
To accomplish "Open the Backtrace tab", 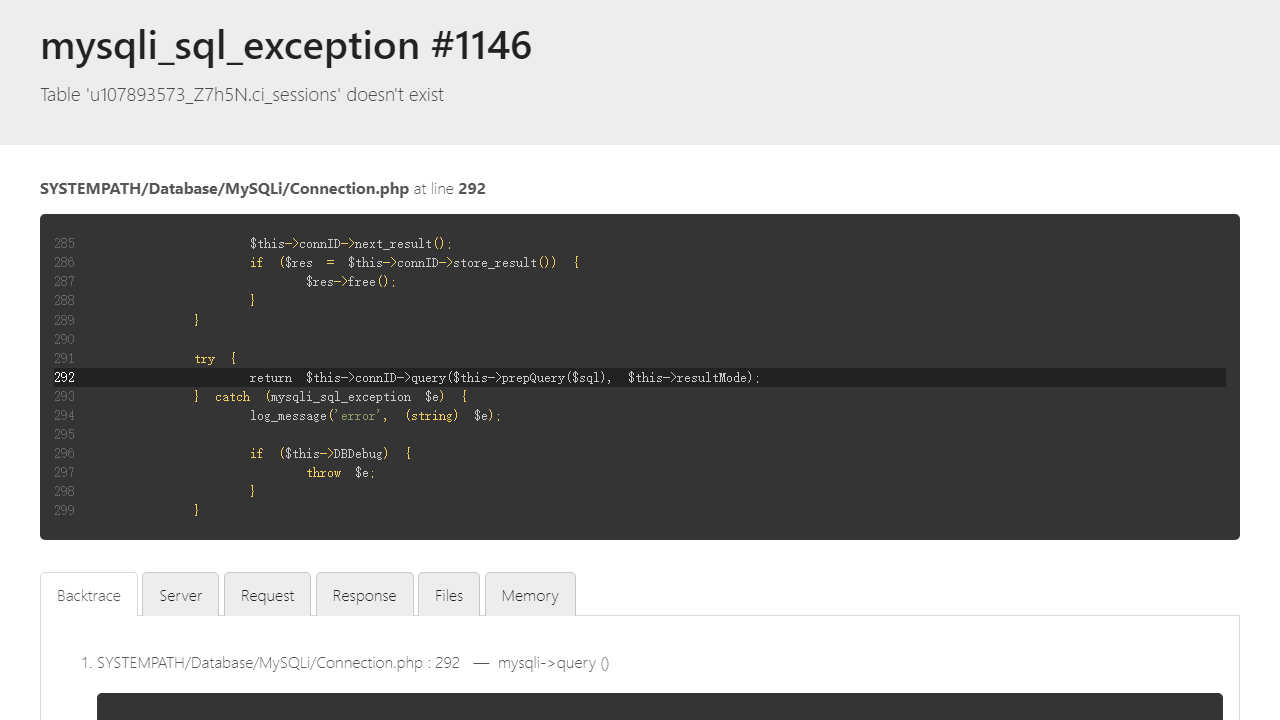I will (x=89, y=595).
